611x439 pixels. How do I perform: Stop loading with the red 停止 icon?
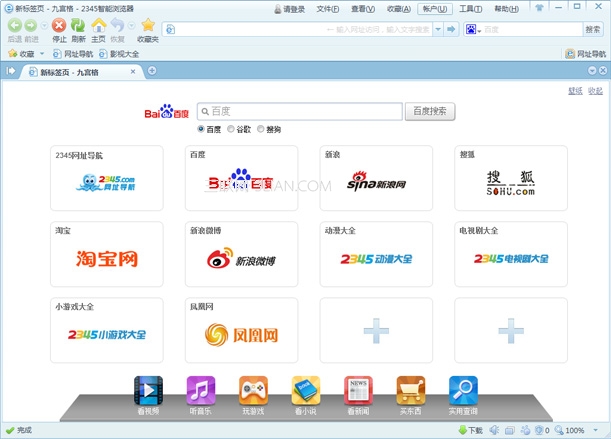59,26
